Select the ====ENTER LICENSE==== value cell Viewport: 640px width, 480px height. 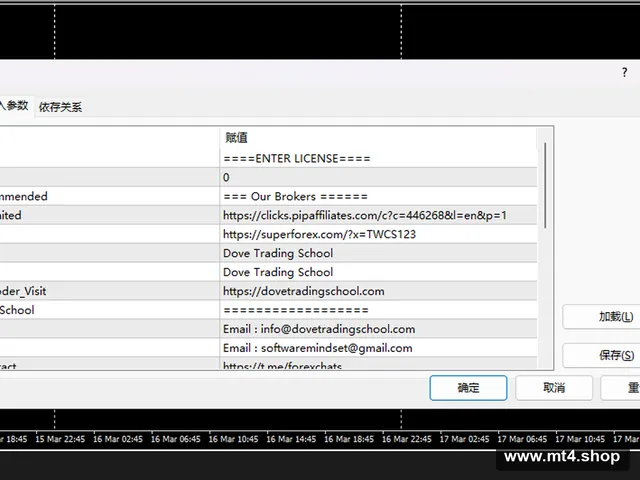pyautogui.click(x=378, y=158)
